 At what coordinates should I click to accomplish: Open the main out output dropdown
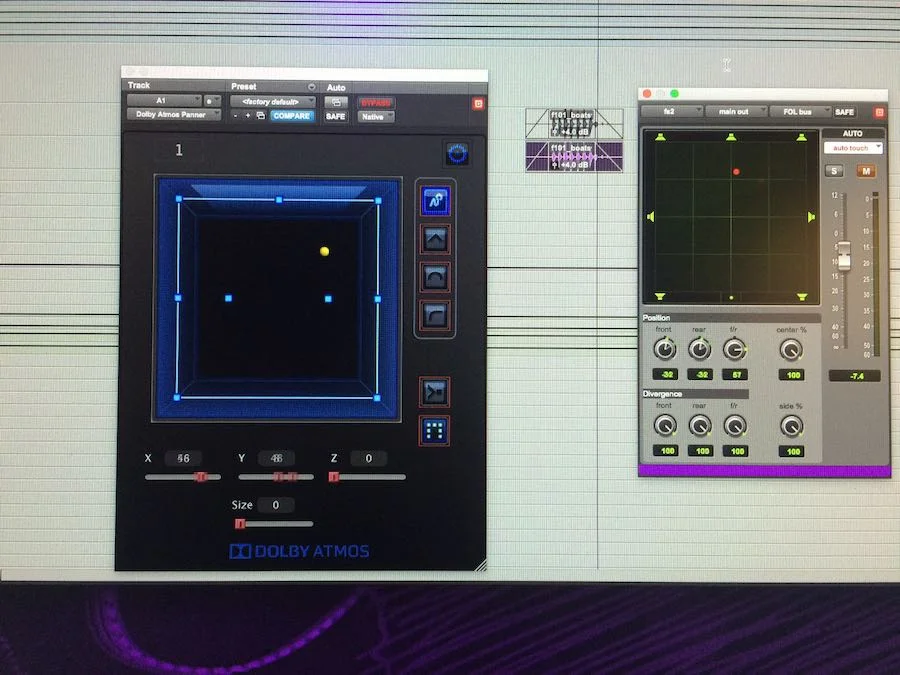click(x=736, y=111)
